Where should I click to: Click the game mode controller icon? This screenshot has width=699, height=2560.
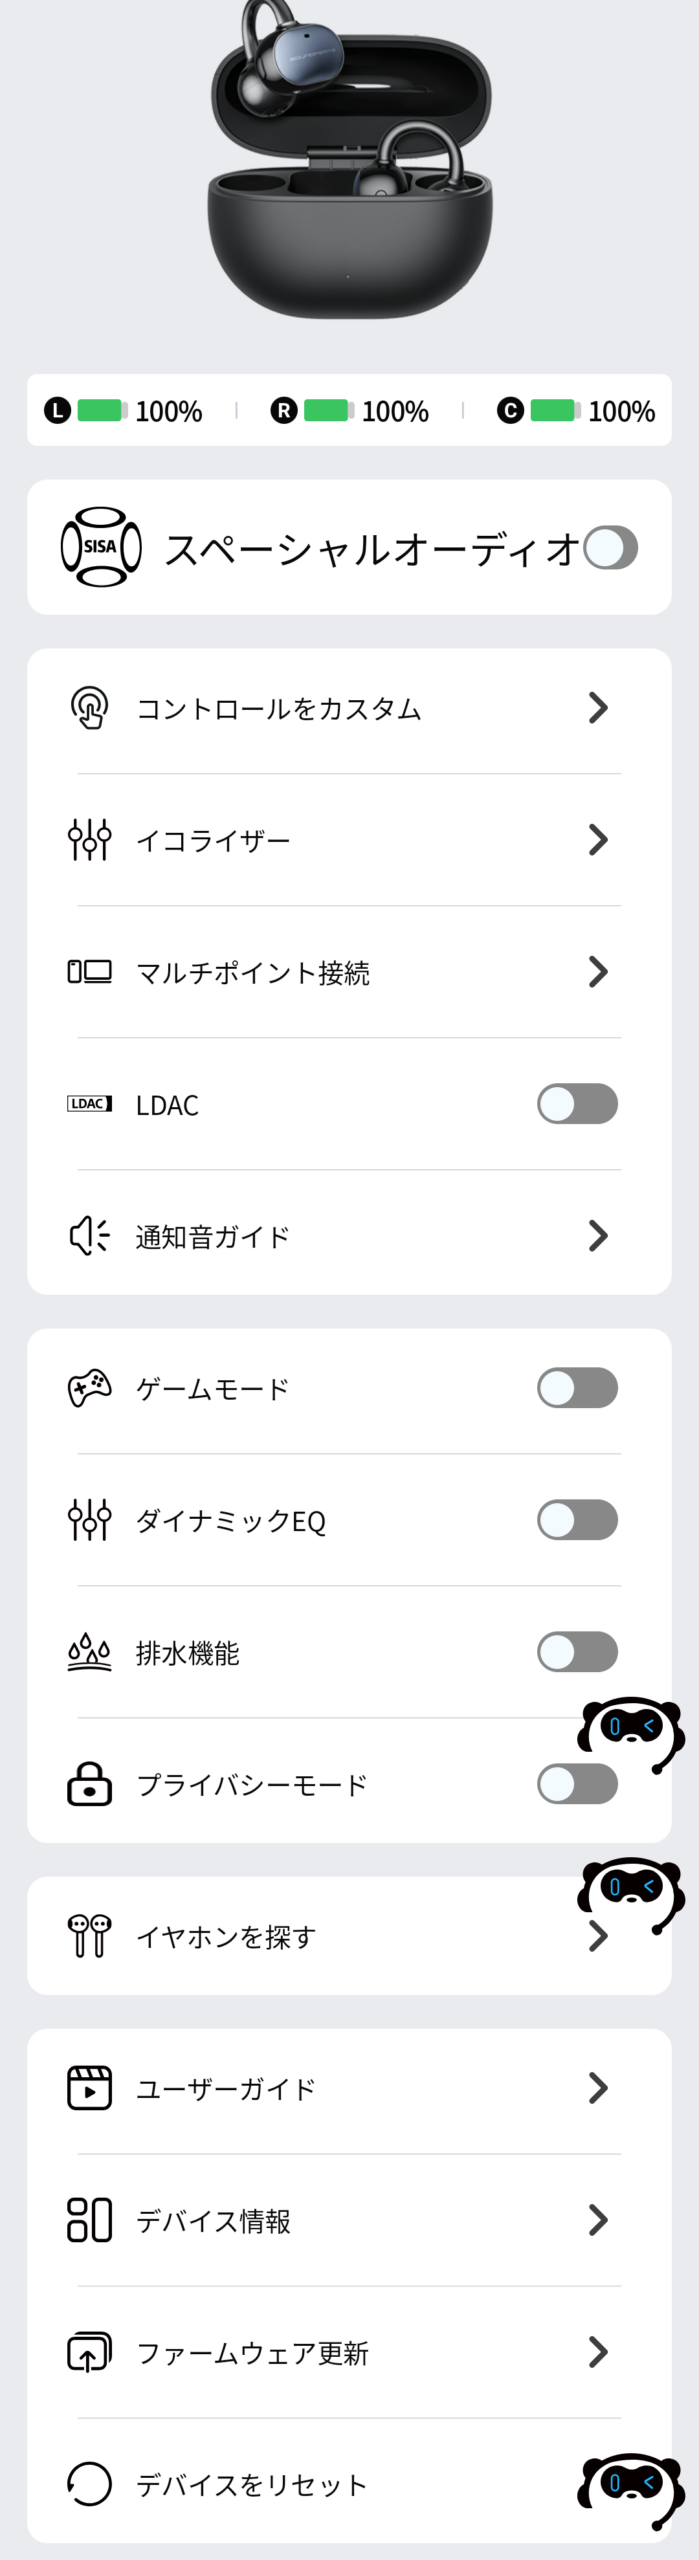[89, 1388]
